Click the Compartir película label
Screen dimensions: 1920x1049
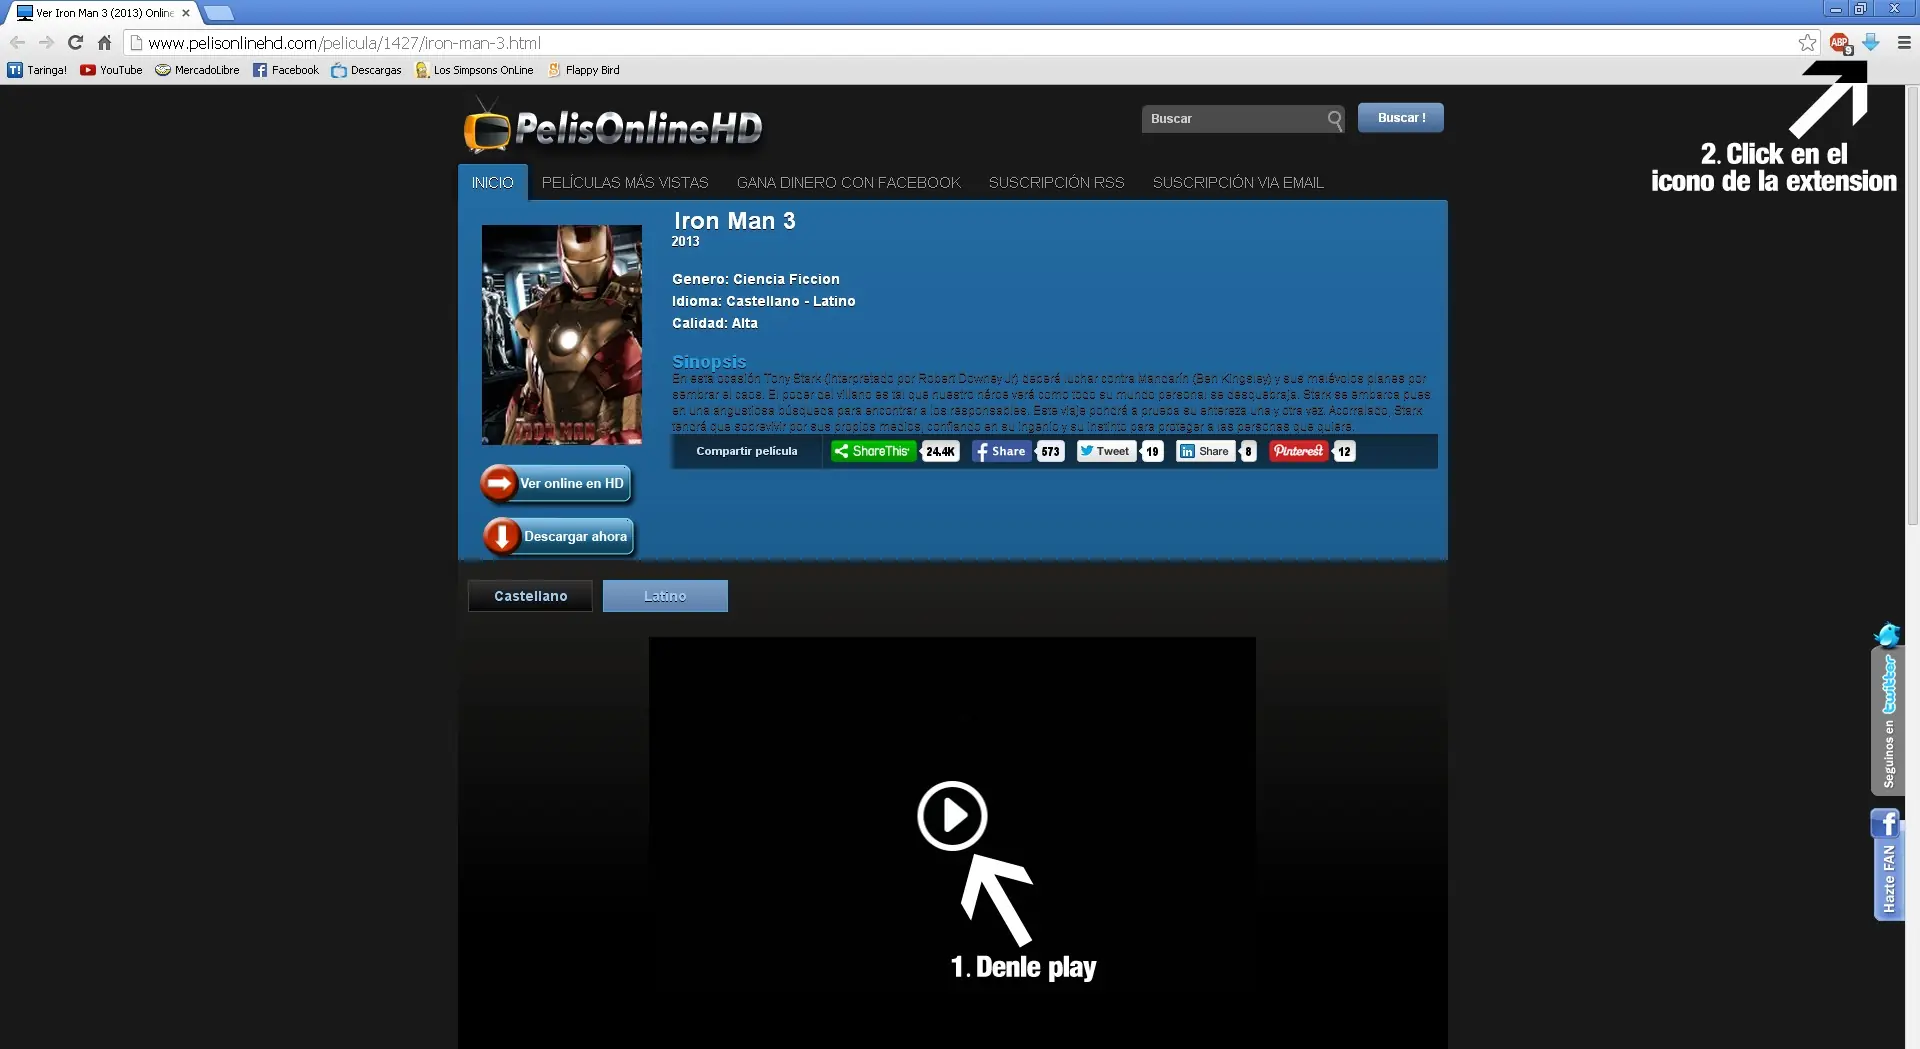point(747,451)
